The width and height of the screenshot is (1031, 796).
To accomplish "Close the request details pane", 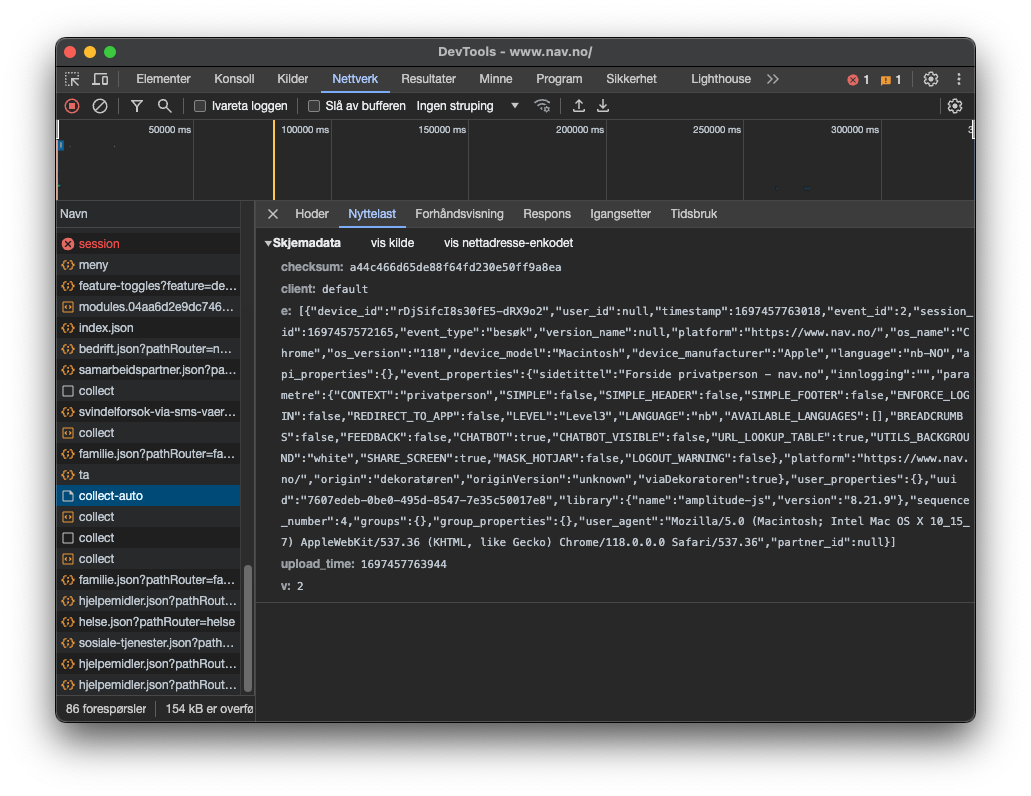I will (x=273, y=214).
